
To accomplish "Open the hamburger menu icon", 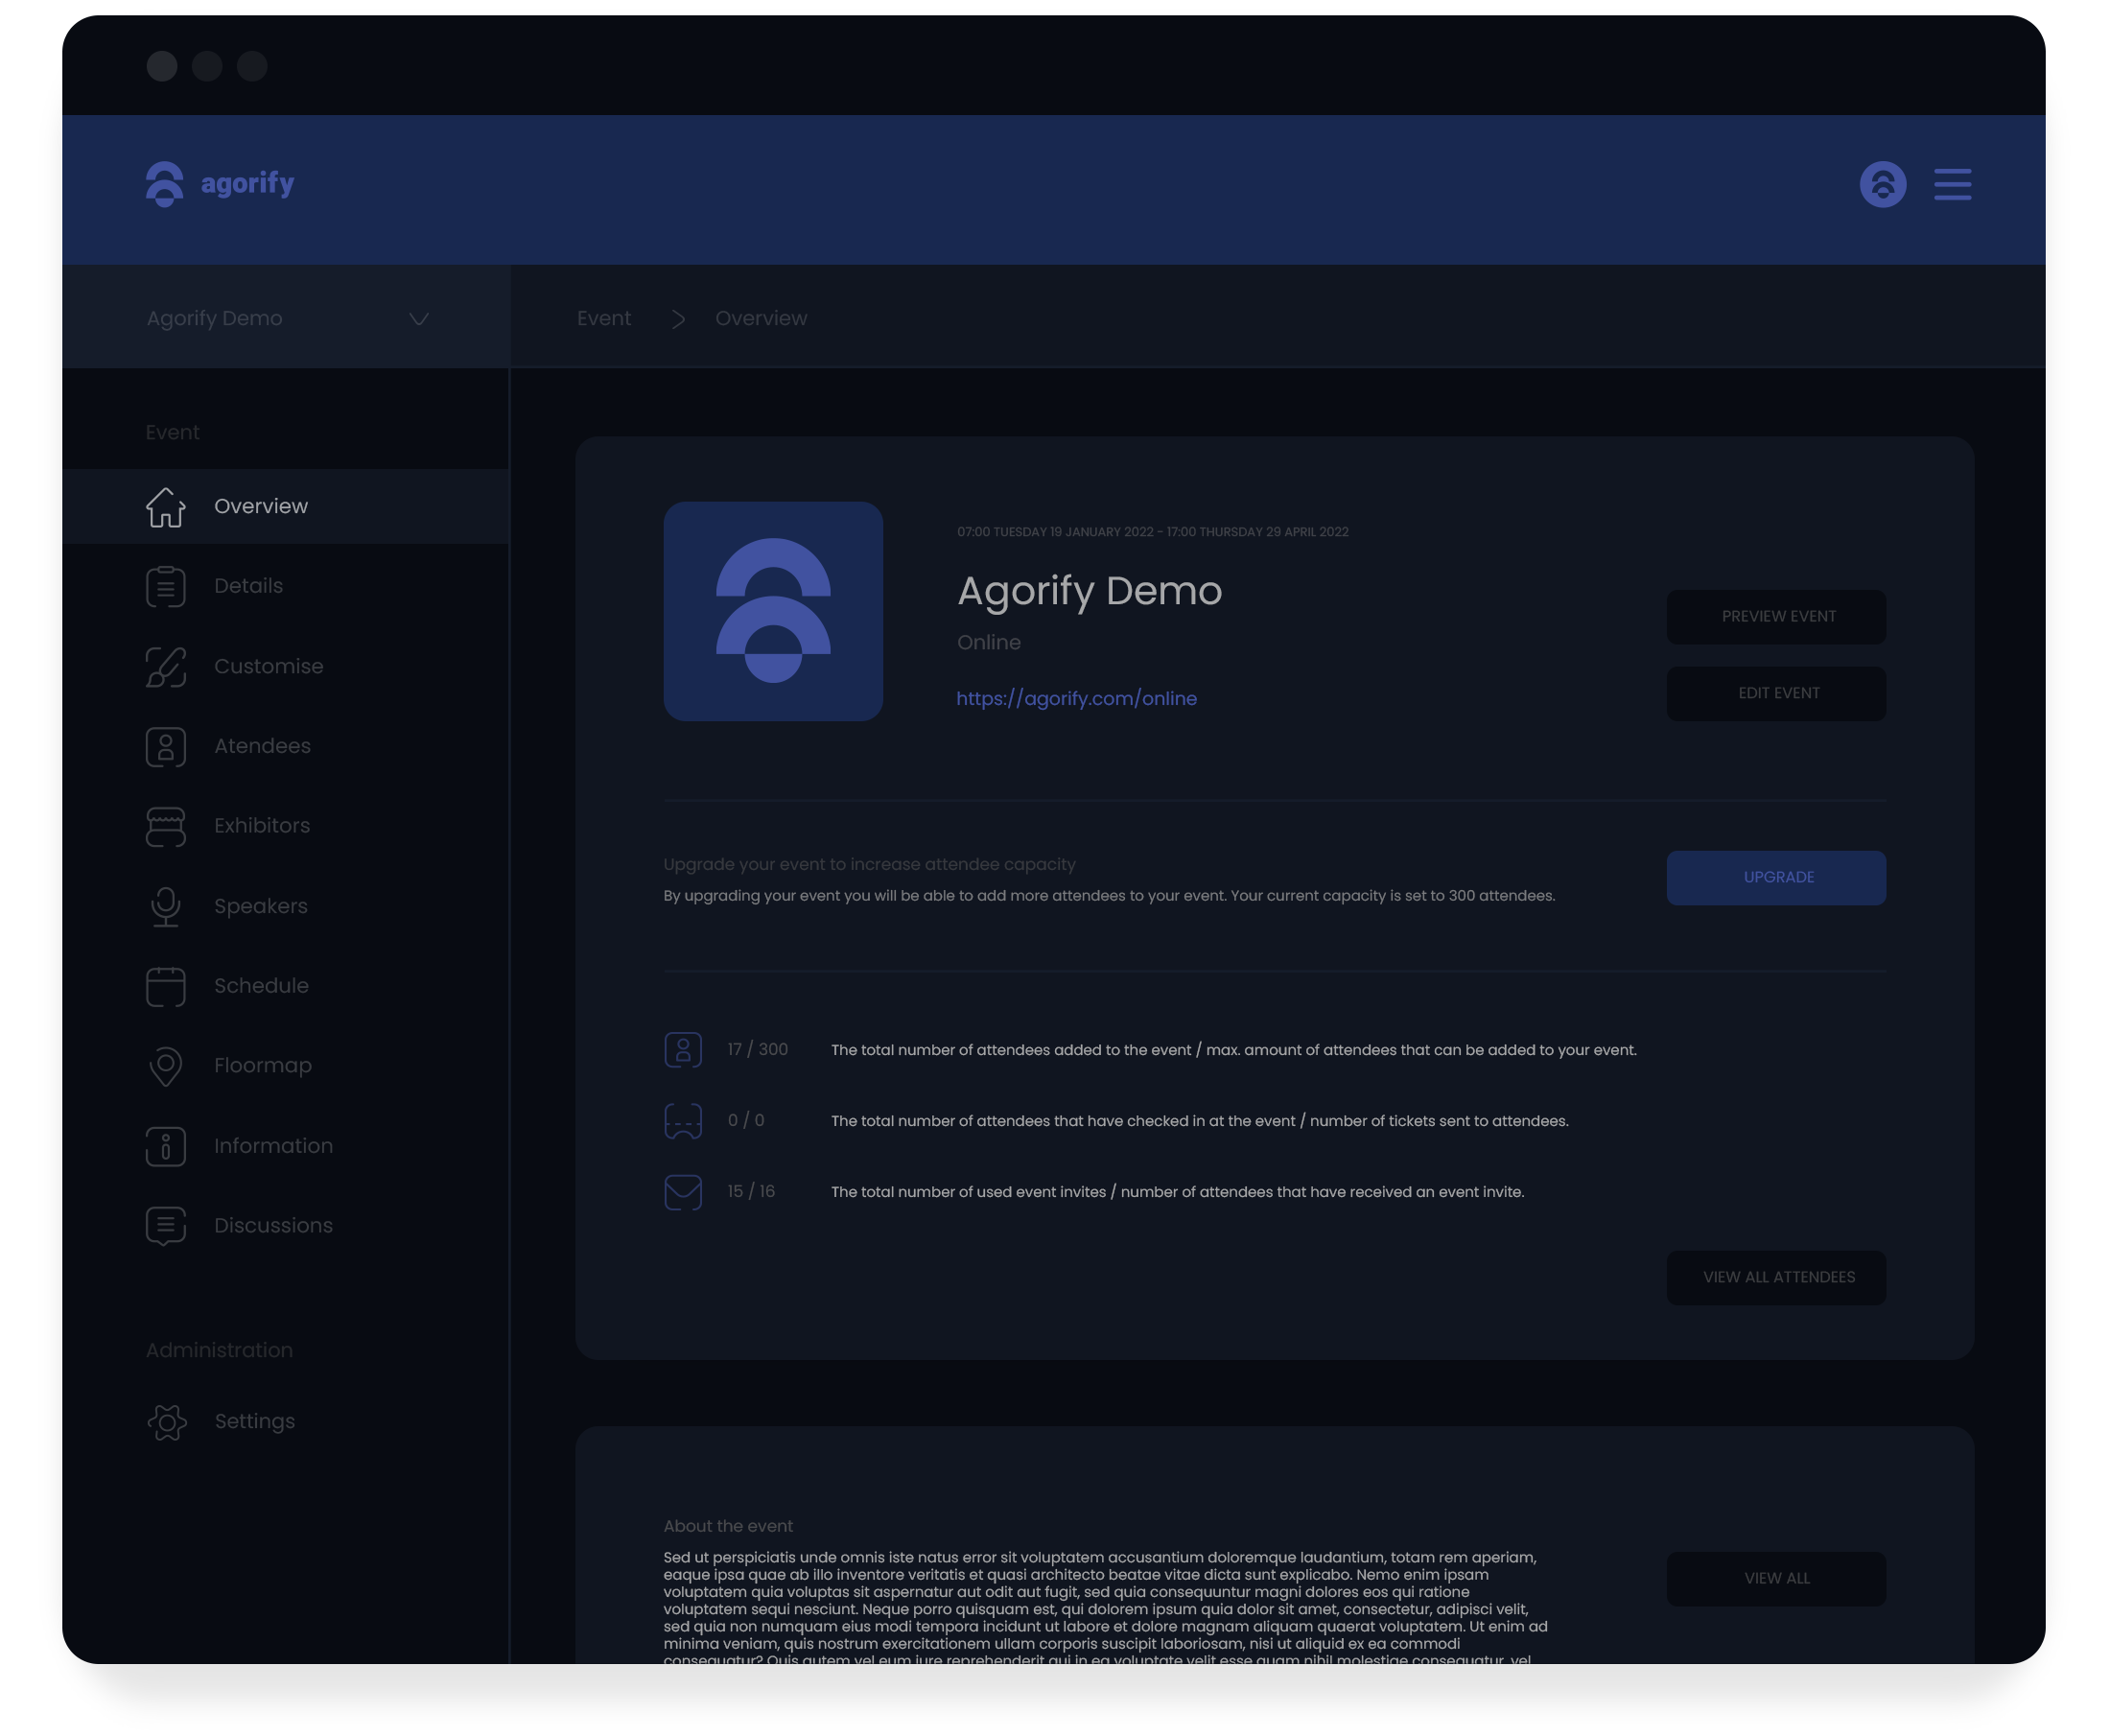I will [1952, 184].
